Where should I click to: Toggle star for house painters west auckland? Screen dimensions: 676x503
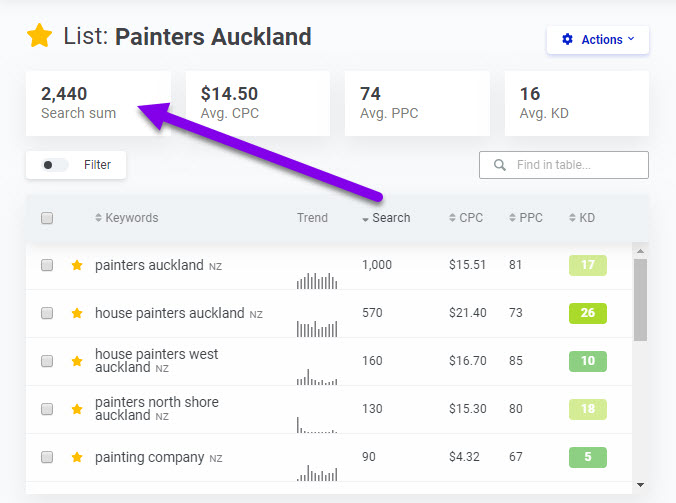[77, 361]
